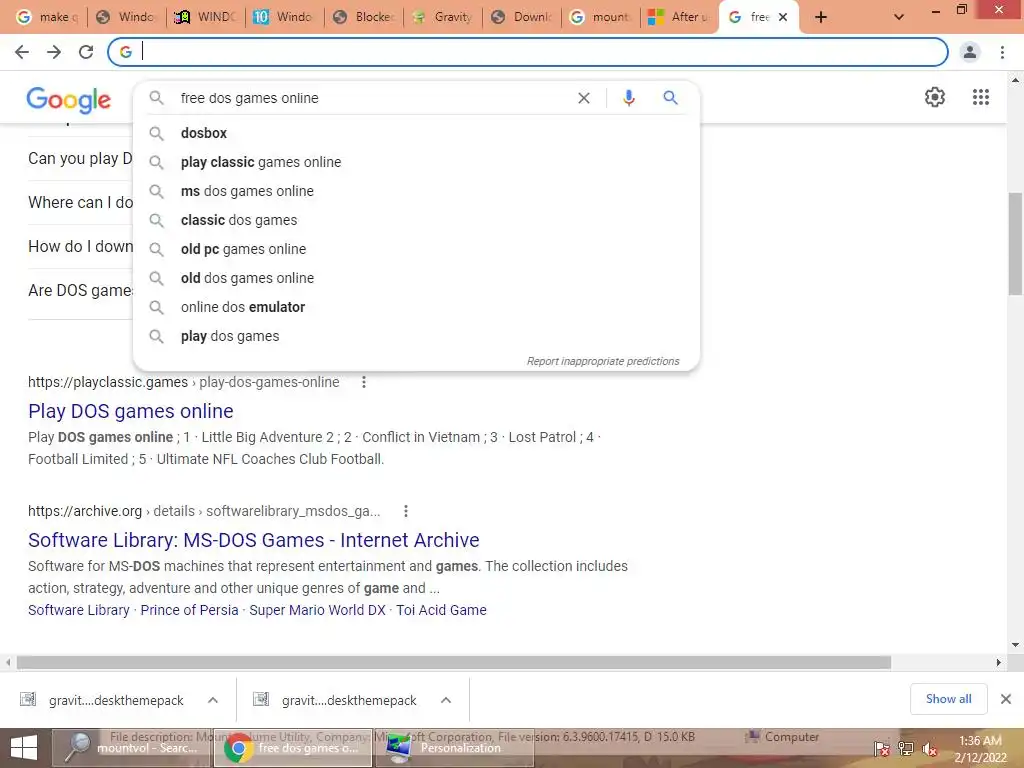Switch to the 'Blocked' tab
This screenshot has height=768, width=1024.
(363, 17)
